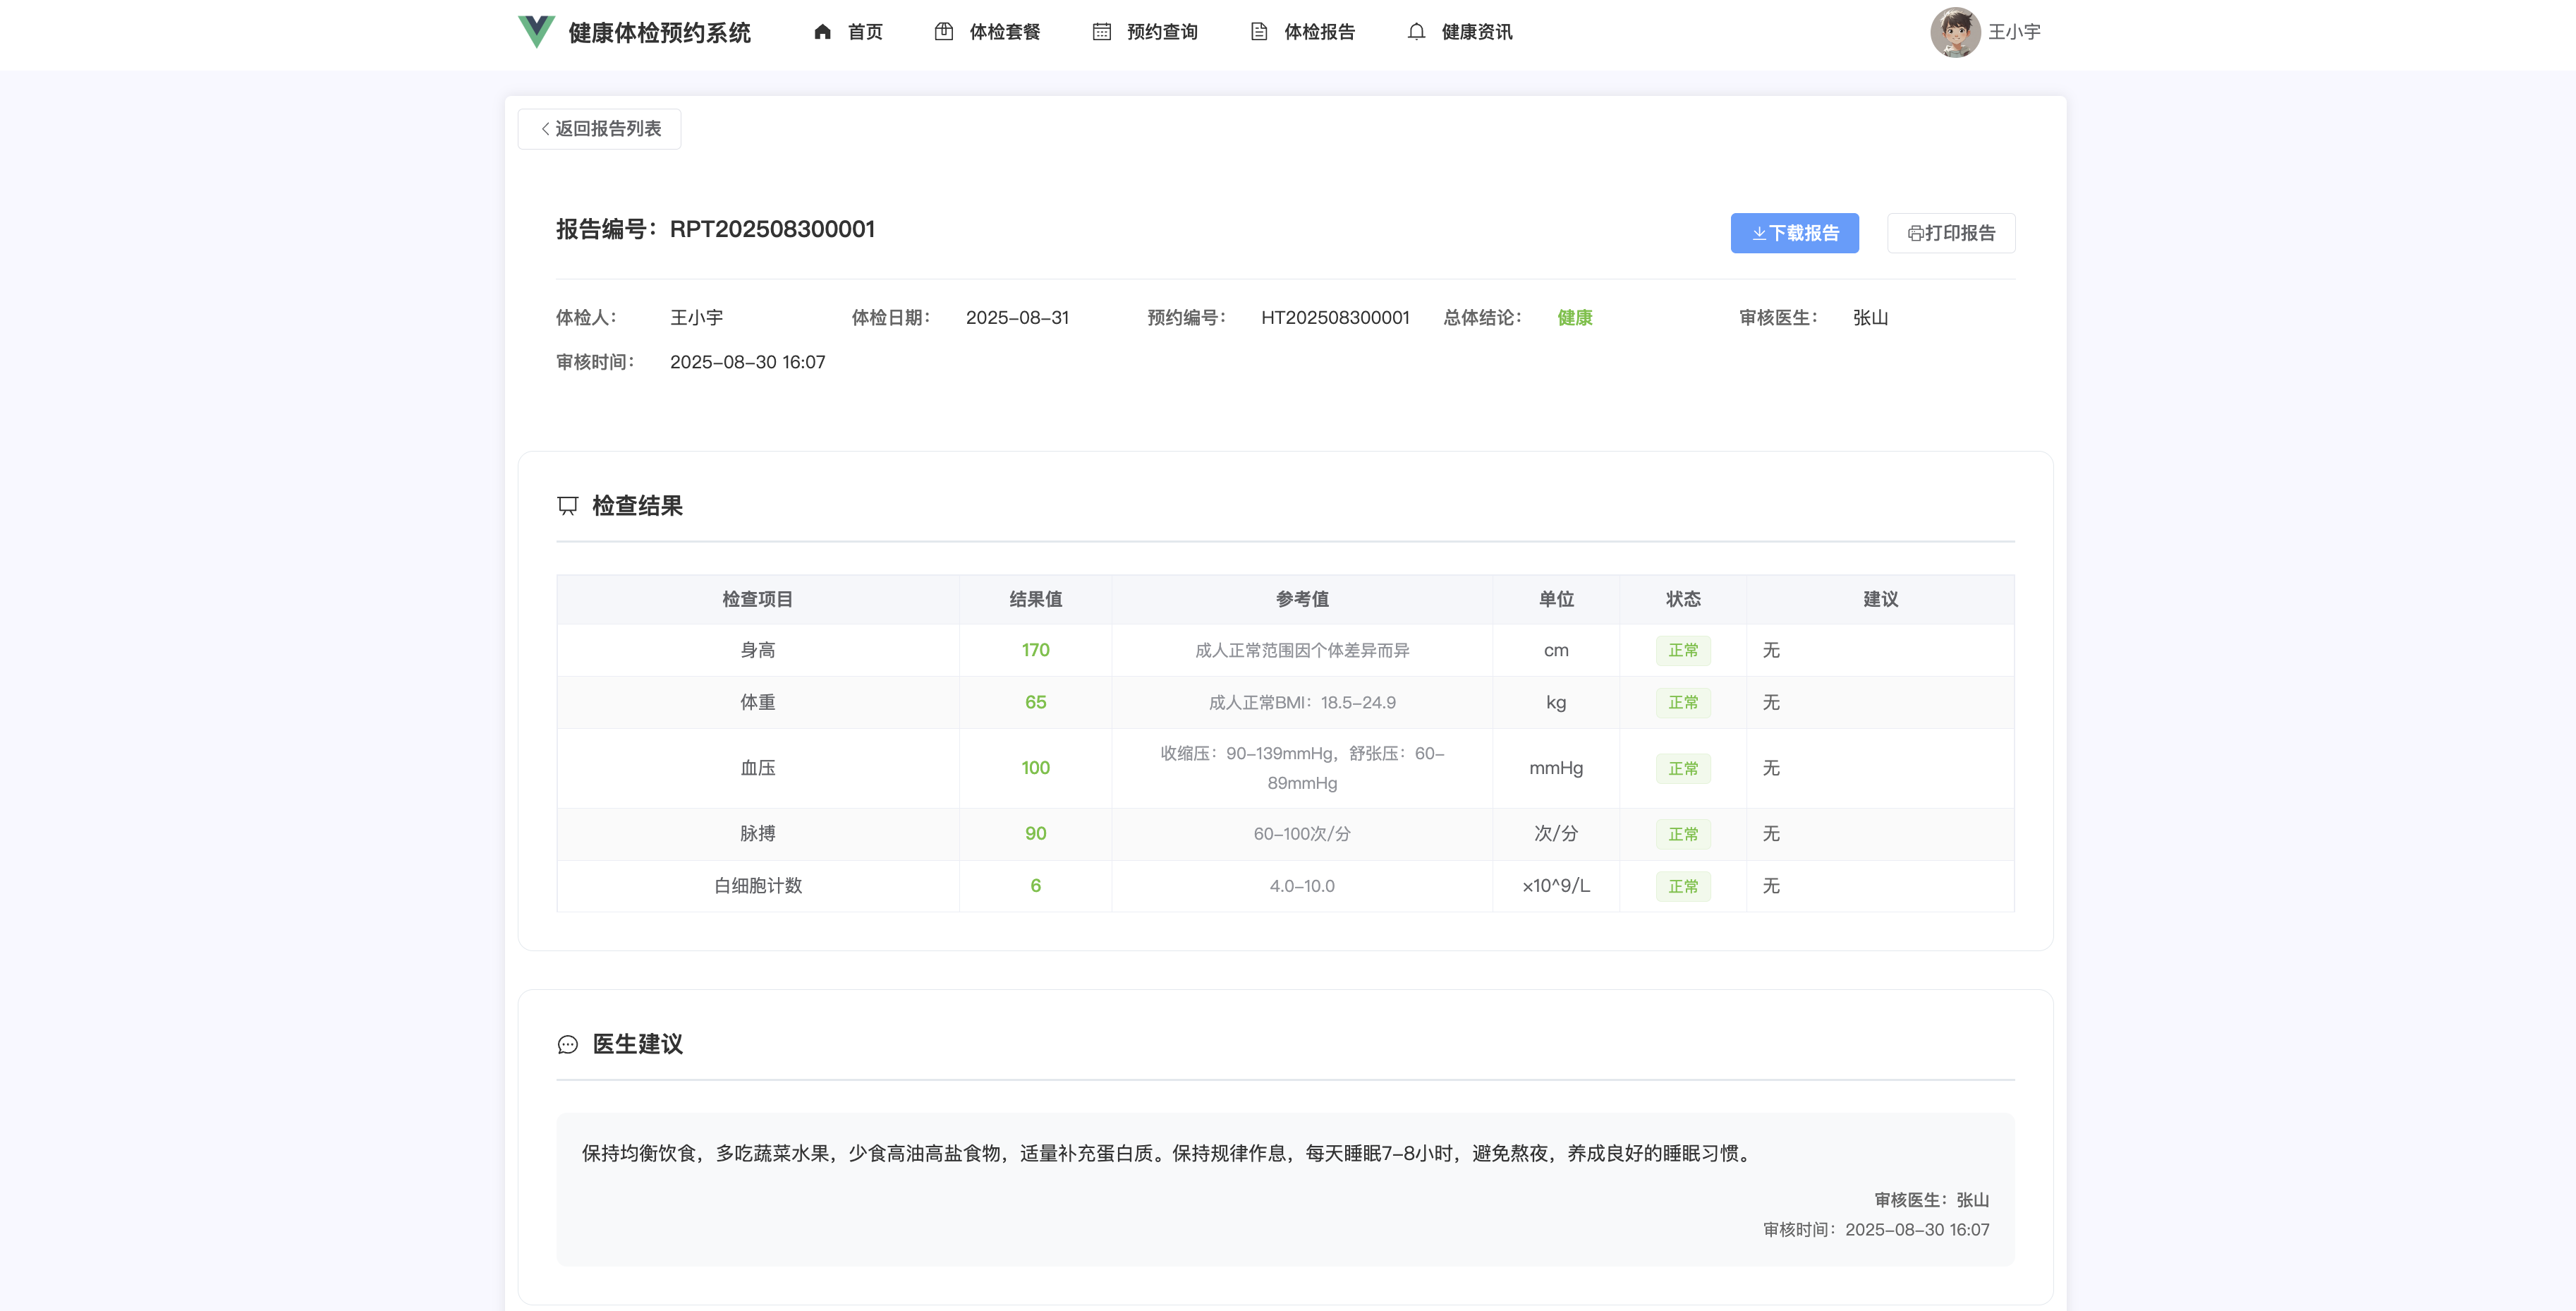Image resolution: width=2576 pixels, height=1311 pixels.
Task: Go to 预约查询 page
Action: 1161,32
